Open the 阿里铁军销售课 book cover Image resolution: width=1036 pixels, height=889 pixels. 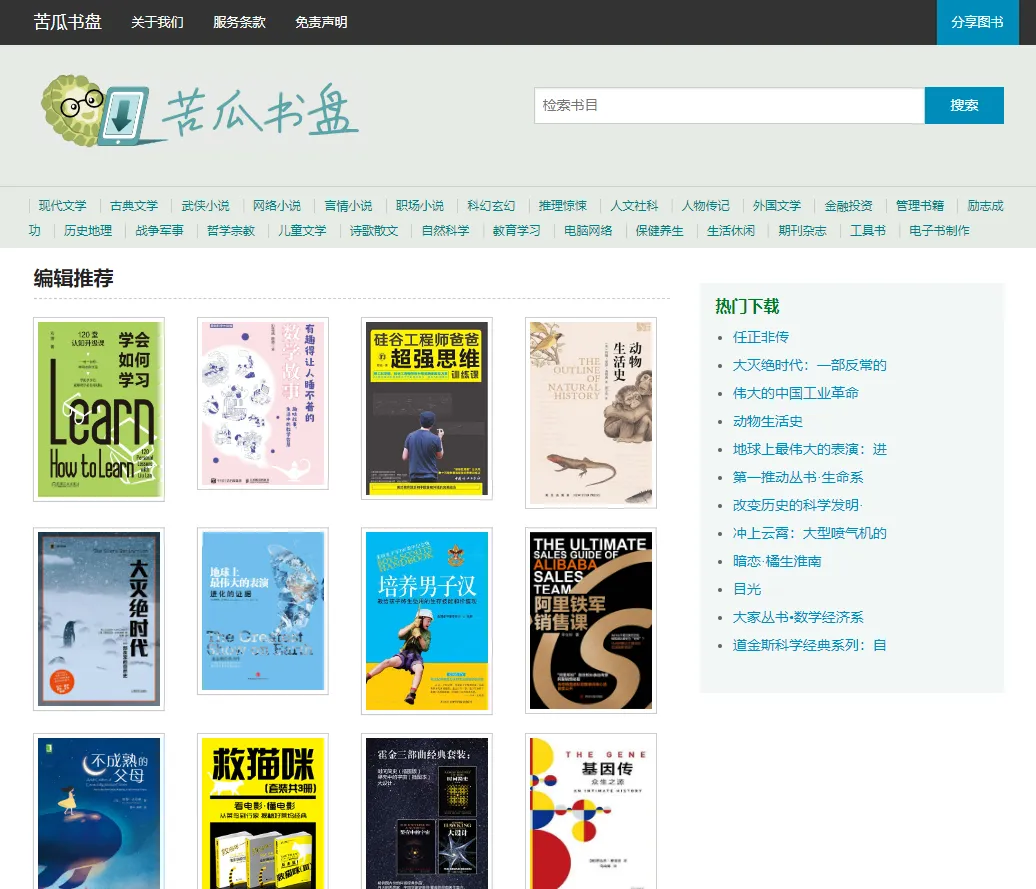point(591,621)
